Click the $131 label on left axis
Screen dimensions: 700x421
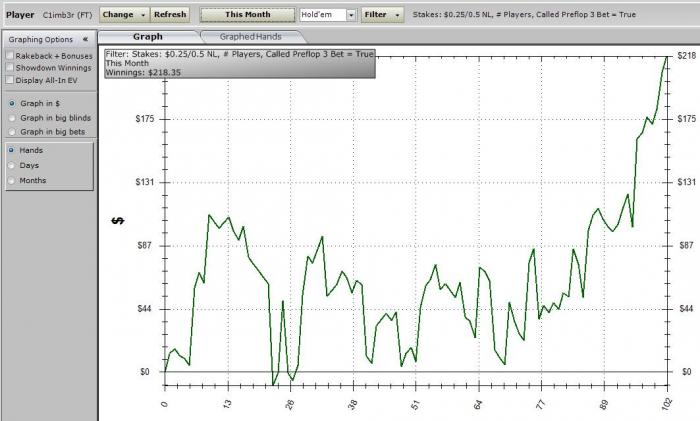coord(145,182)
